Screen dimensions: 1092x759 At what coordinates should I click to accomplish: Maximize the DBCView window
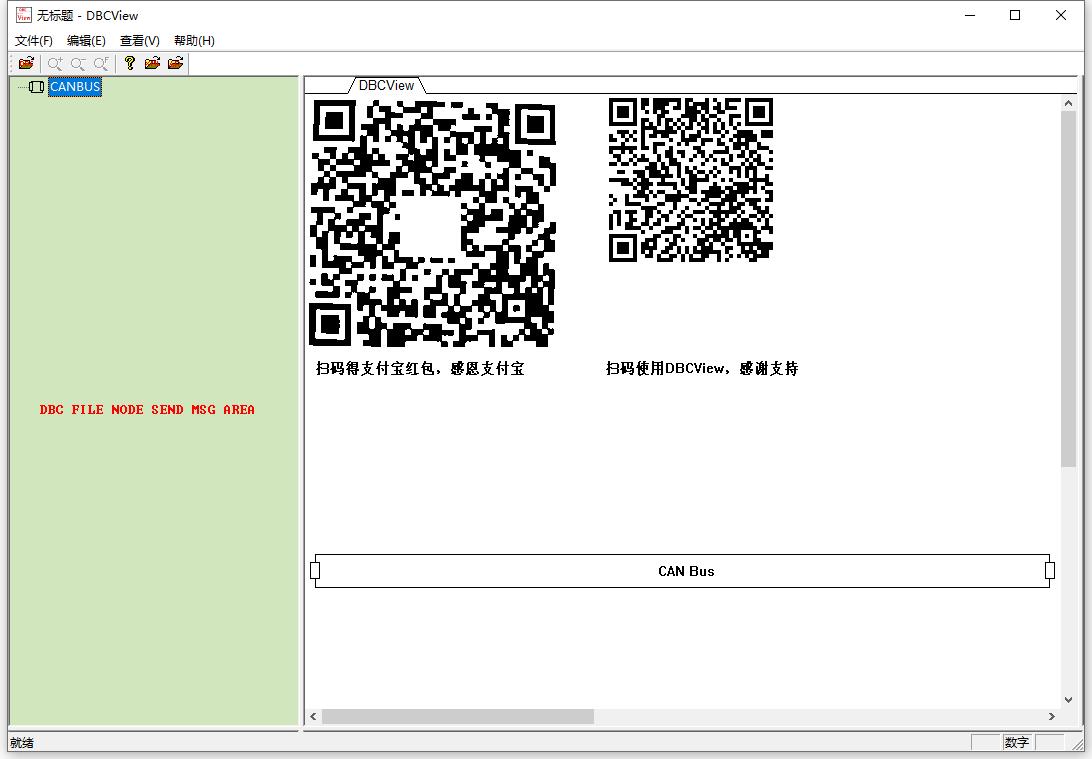pyautogui.click(x=1015, y=15)
